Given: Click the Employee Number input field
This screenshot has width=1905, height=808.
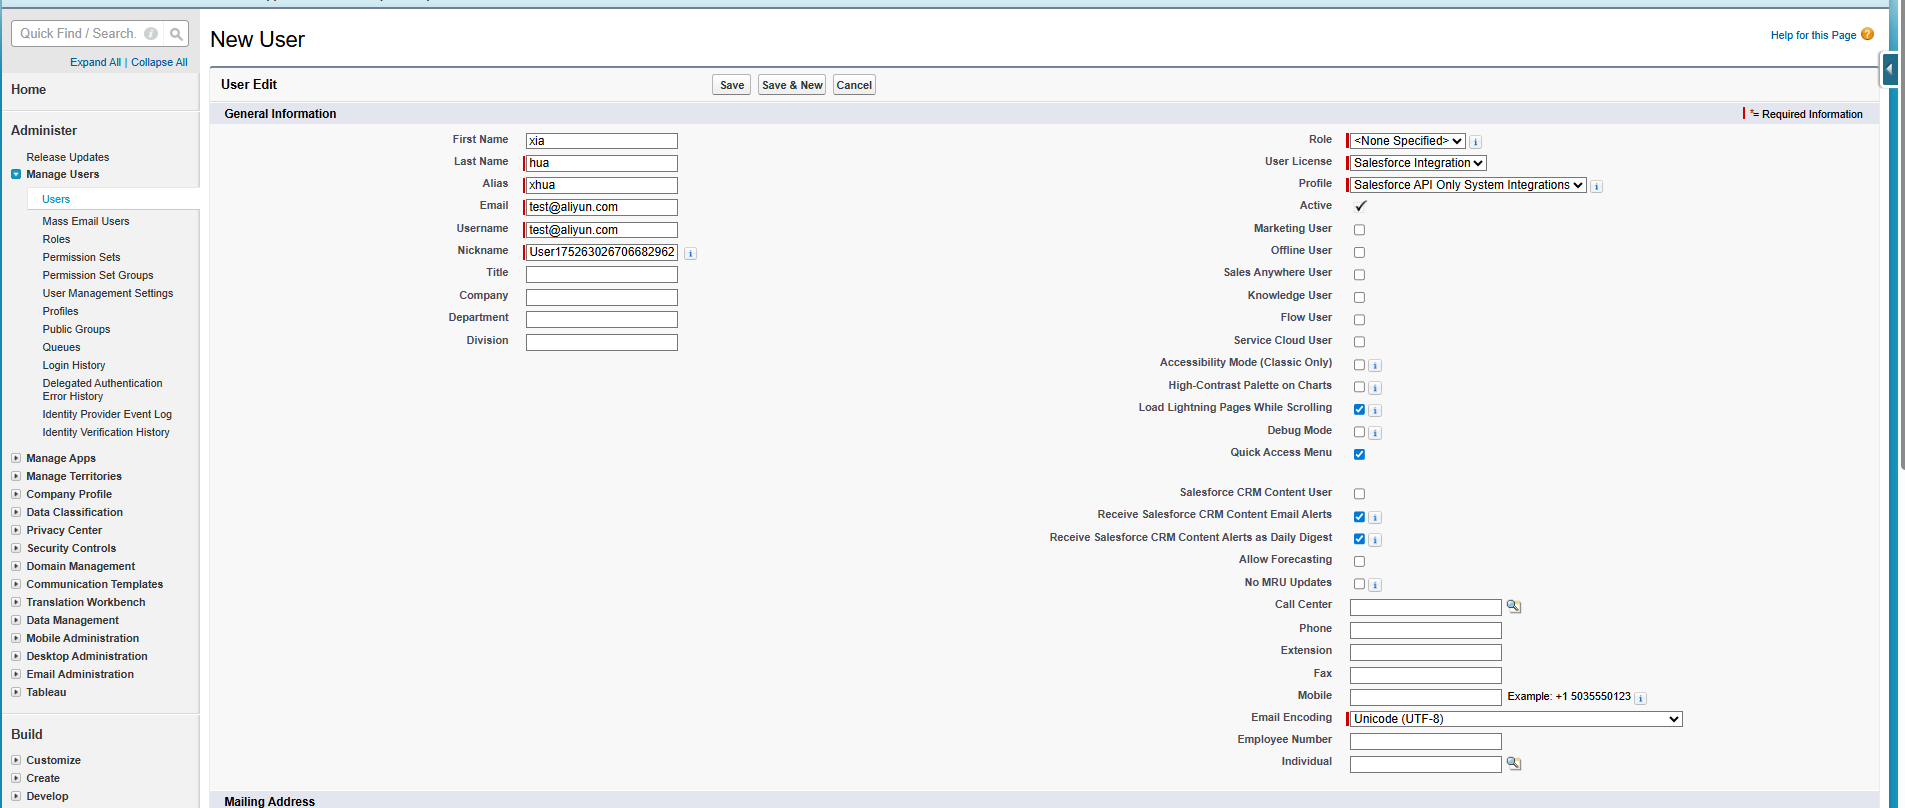Looking at the screenshot, I should (x=1426, y=741).
